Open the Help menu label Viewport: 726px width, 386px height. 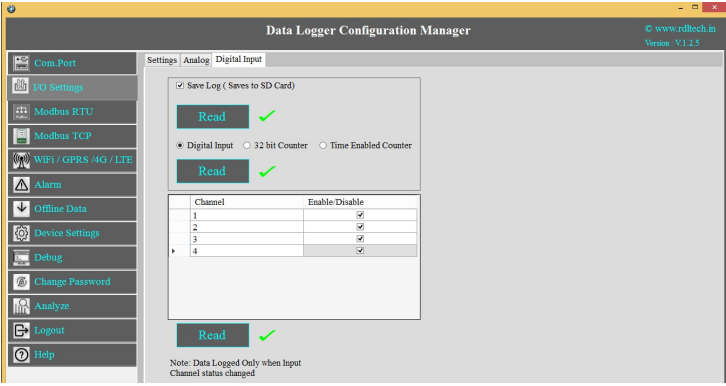click(44, 355)
